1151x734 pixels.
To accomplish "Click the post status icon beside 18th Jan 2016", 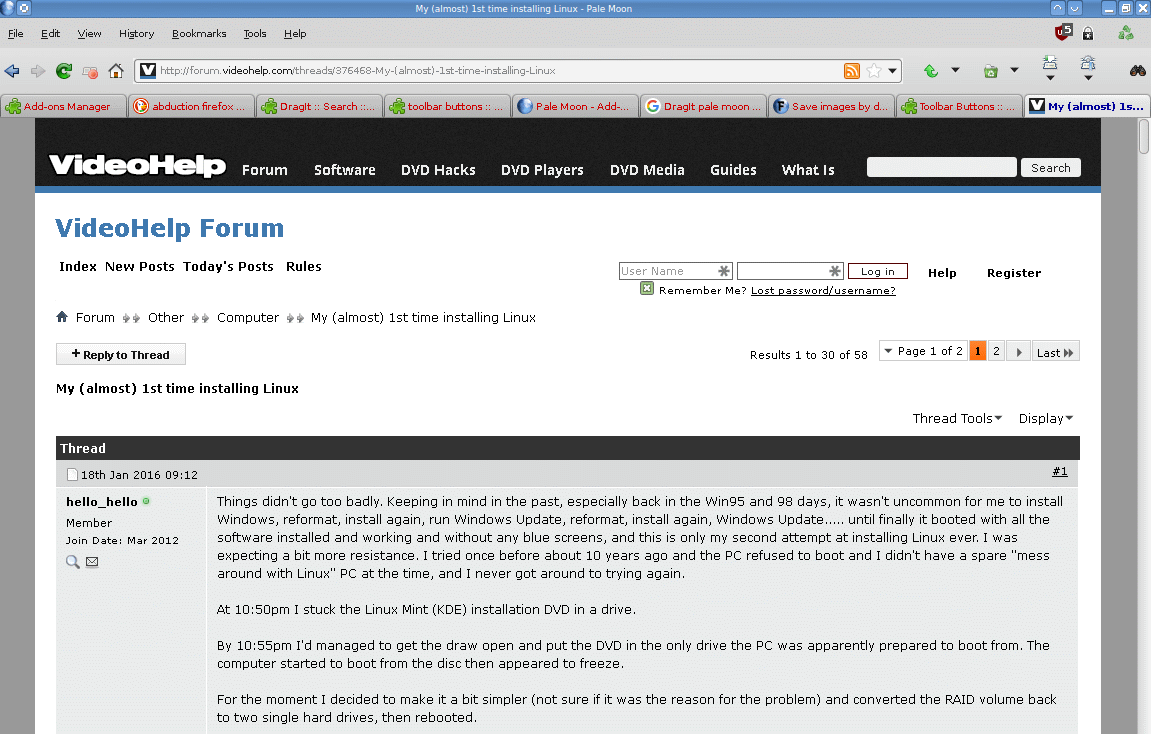I will pos(72,475).
